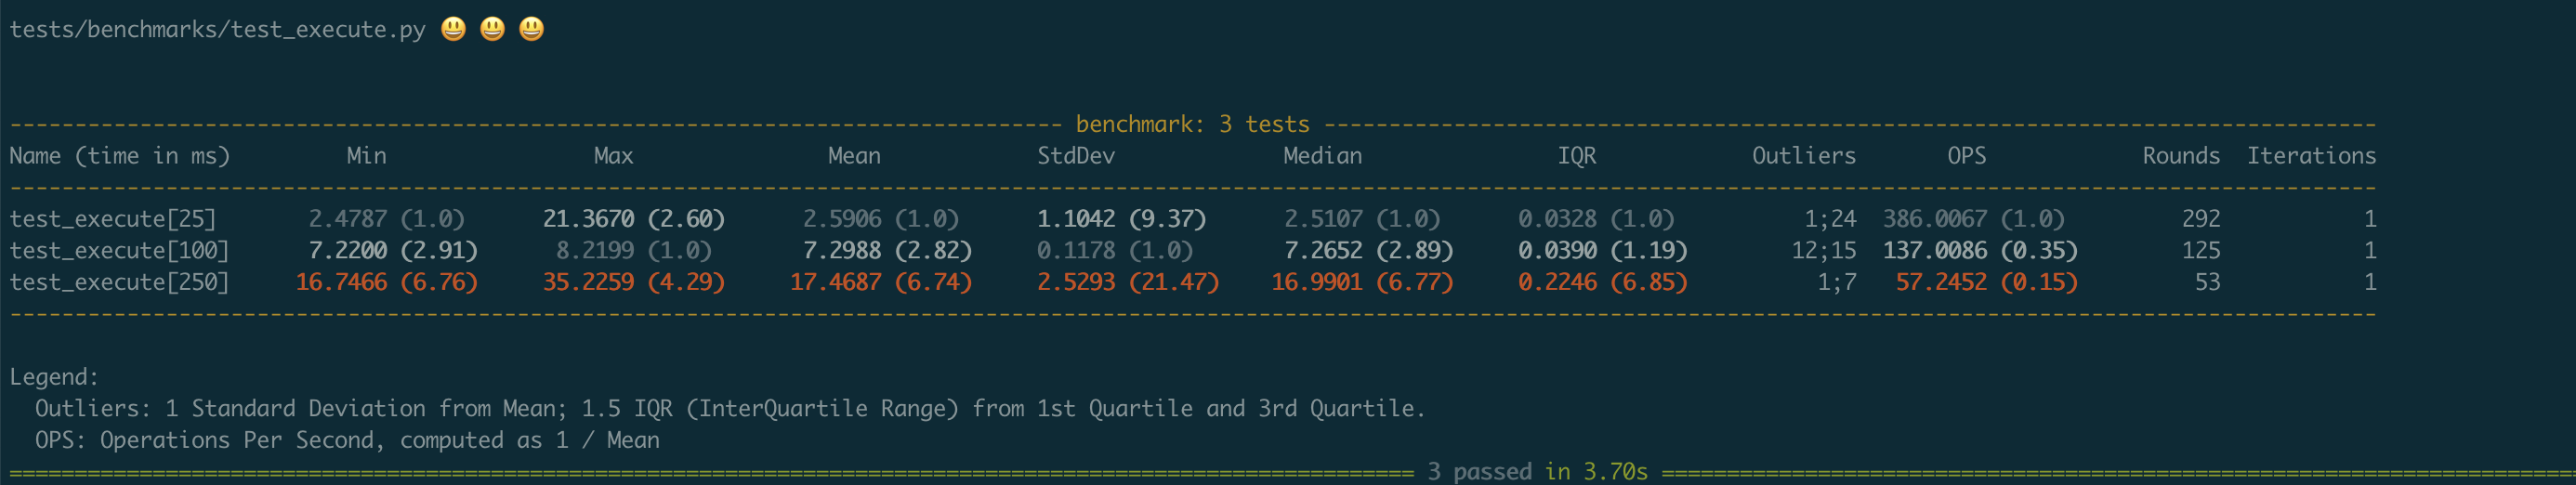Click Rounds value 125
This screenshot has height=485, width=2576.
pyautogui.click(x=2201, y=250)
